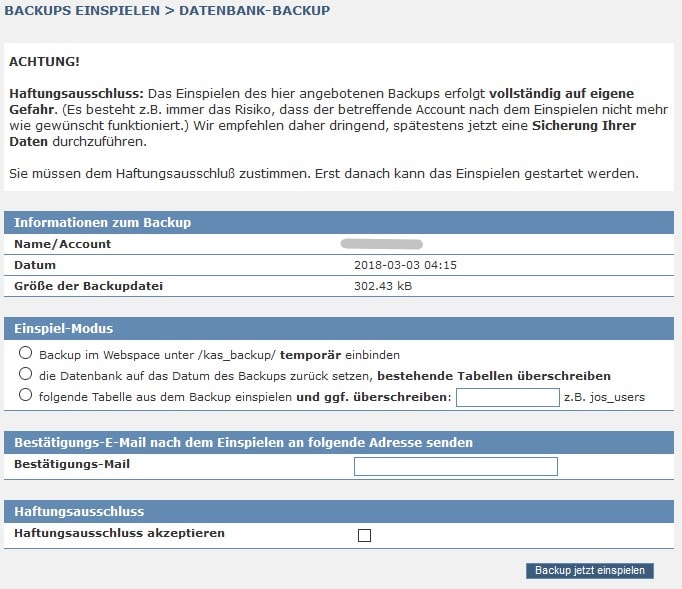Click the date value 2018-03-03 04:15
This screenshot has width=682, height=589.
(x=405, y=265)
